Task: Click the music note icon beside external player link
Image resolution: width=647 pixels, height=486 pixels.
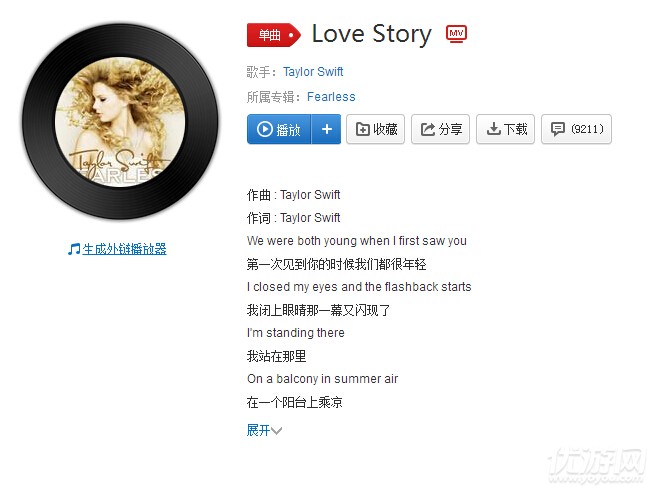Action: click(73, 249)
